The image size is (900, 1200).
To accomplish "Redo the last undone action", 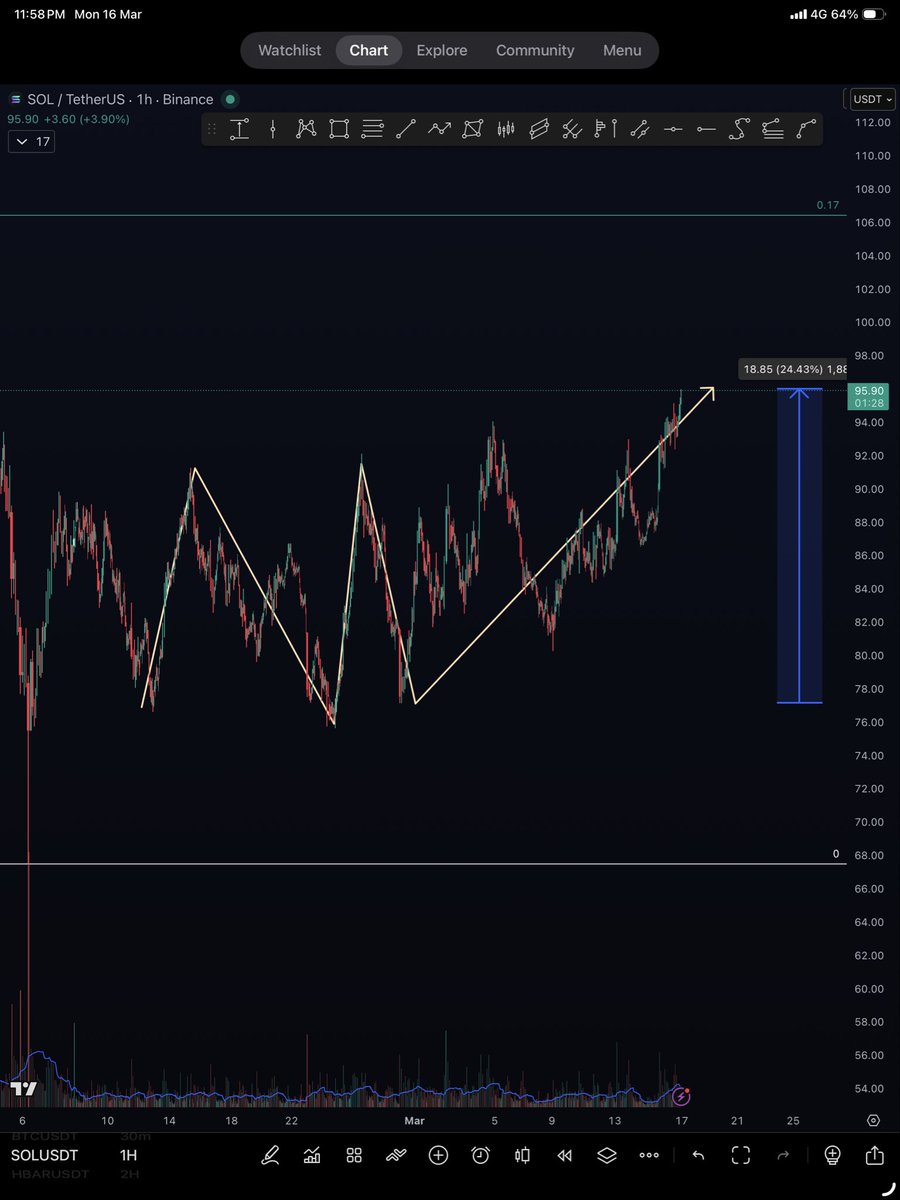I will pos(783,1155).
